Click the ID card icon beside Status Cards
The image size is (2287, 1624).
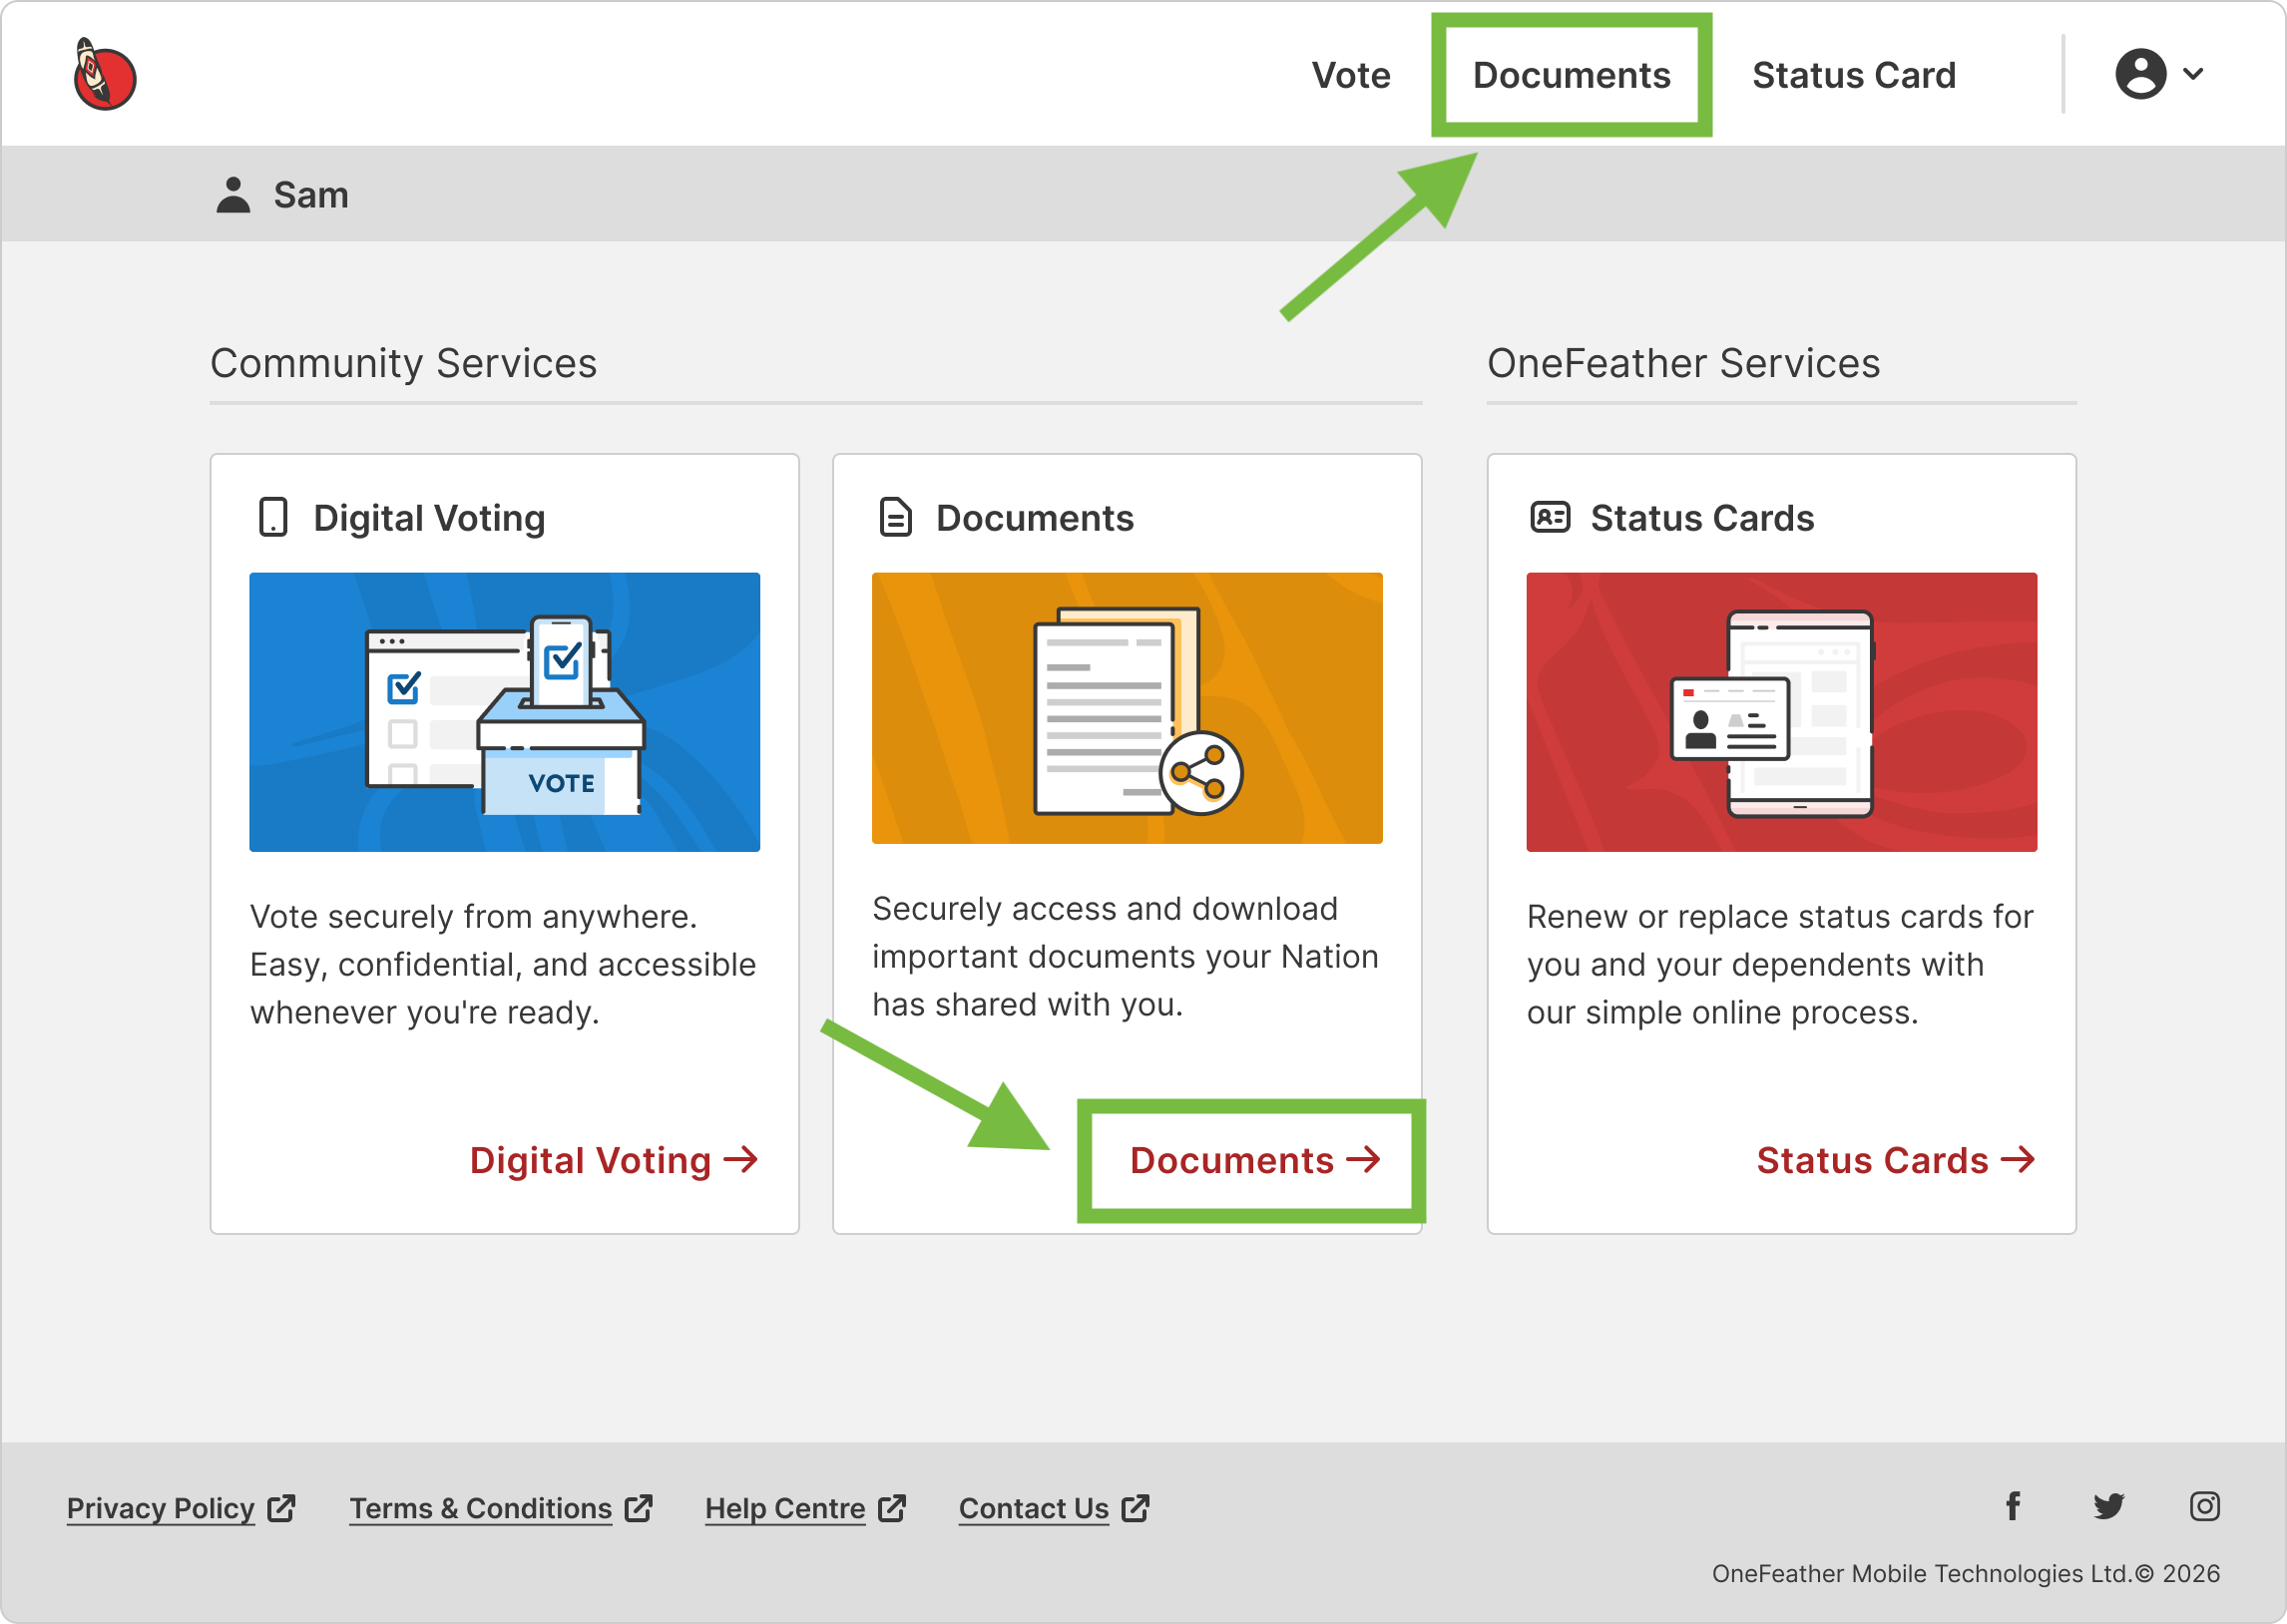point(1550,518)
